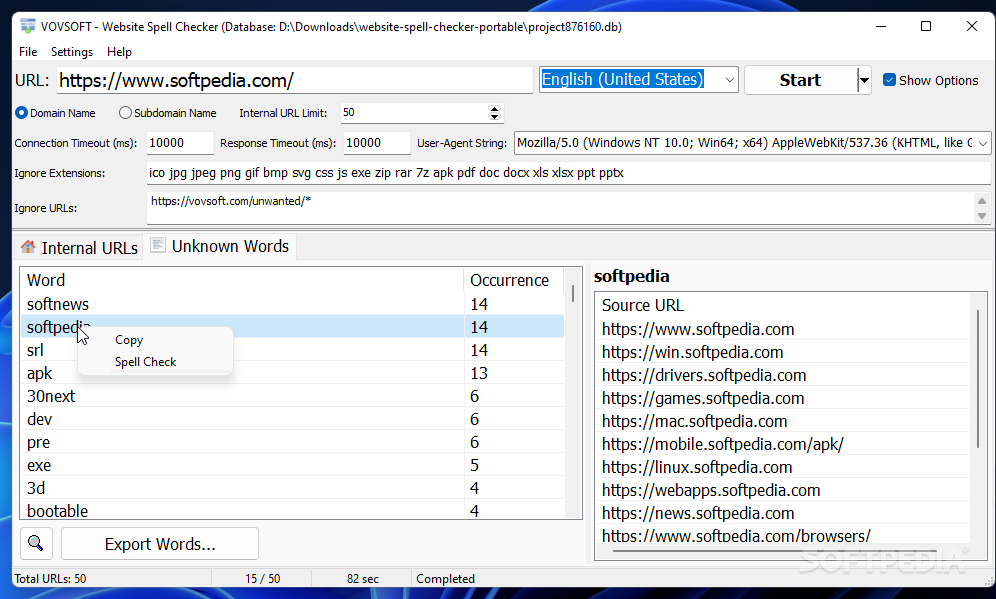This screenshot has height=599, width=996.
Task: Select the 'softnews' word row
Action: (x=293, y=304)
